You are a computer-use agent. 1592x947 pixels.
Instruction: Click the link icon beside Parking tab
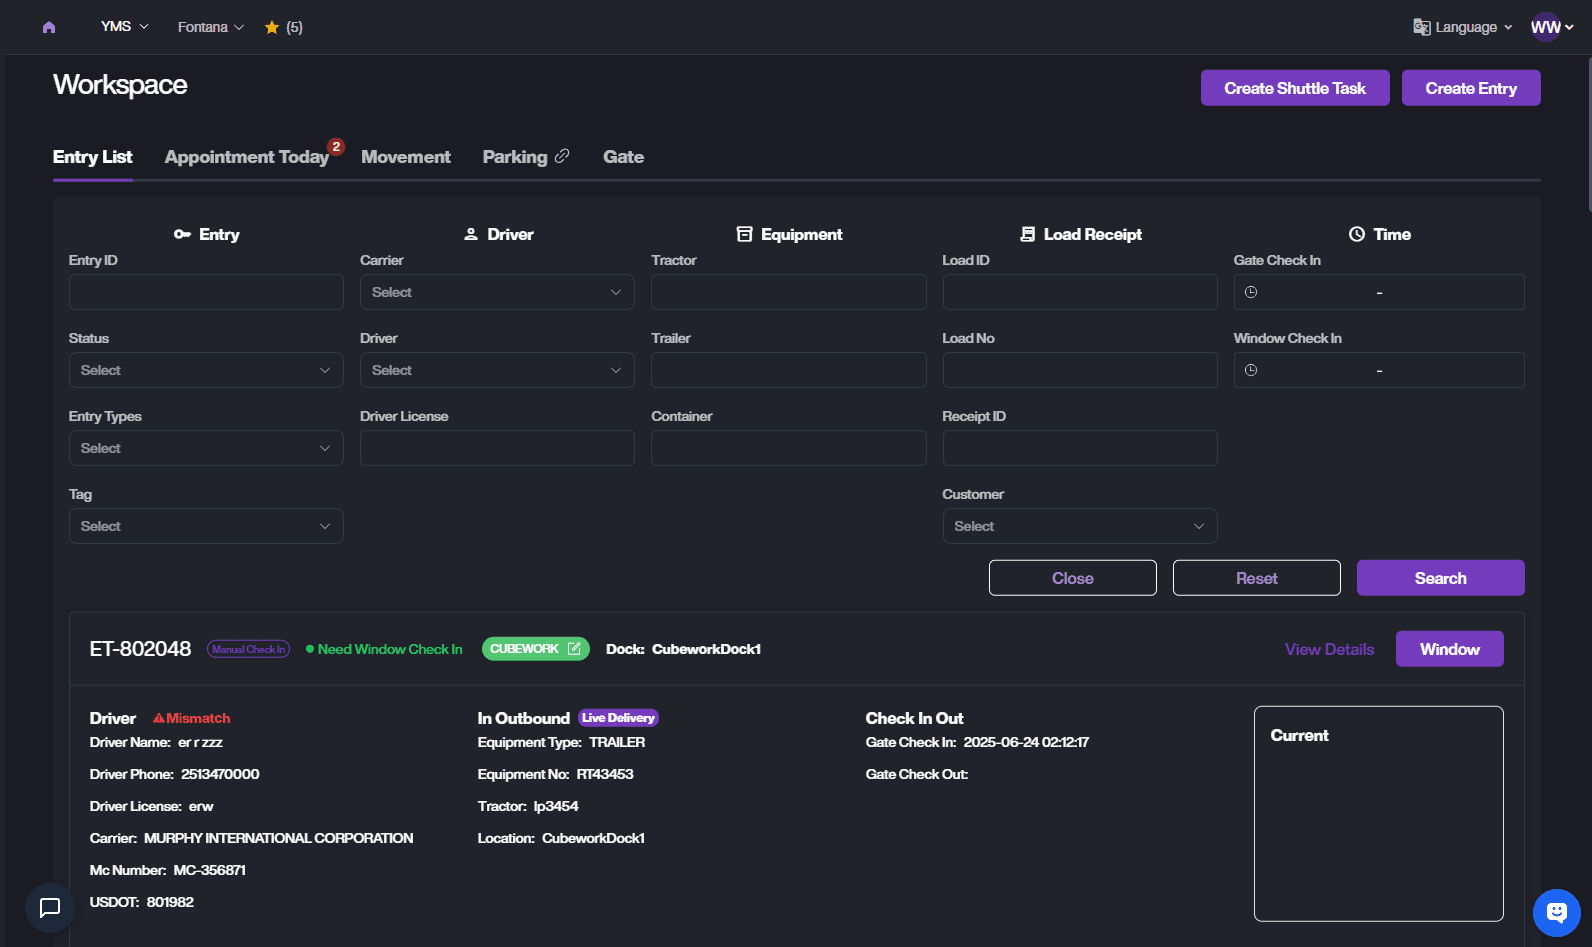(562, 156)
